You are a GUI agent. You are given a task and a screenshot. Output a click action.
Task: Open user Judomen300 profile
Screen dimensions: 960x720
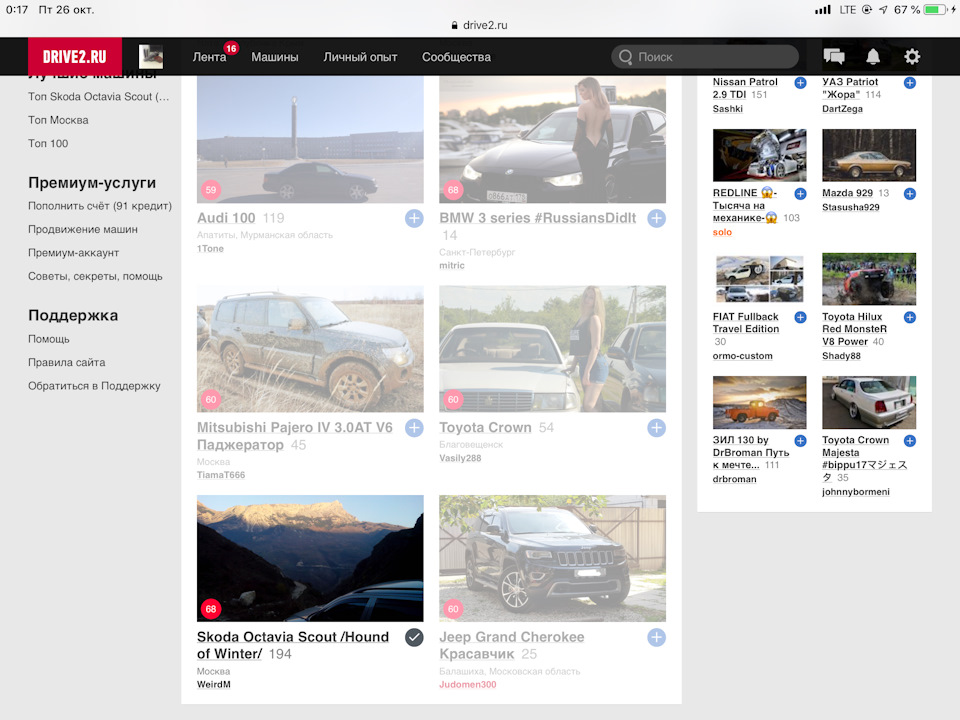click(468, 684)
